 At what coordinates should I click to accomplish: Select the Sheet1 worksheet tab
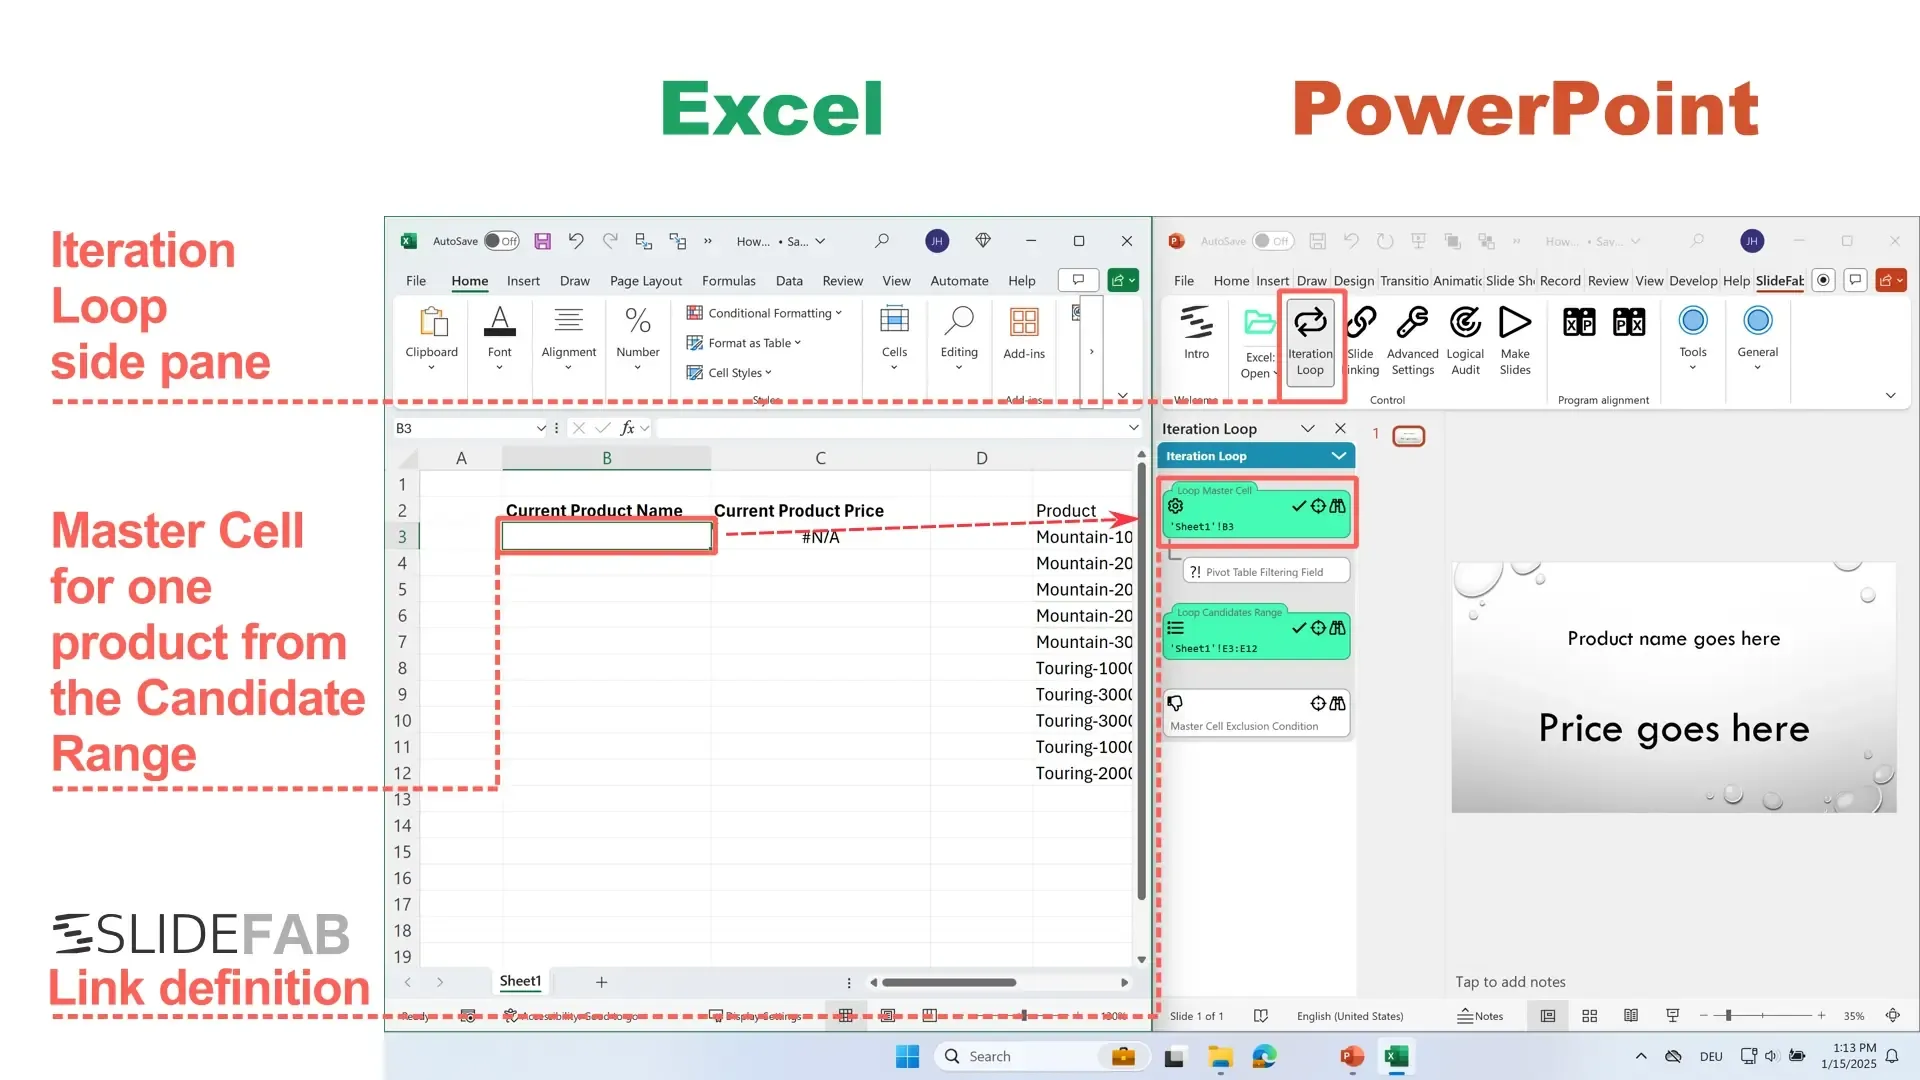click(520, 981)
